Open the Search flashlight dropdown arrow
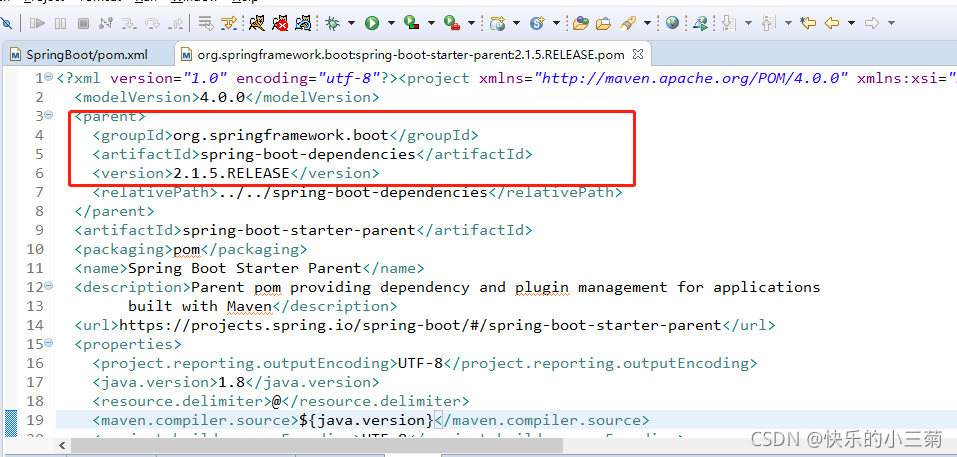This screenshot has width=957, height=457. pyautogui.click(x=648, y=23)
